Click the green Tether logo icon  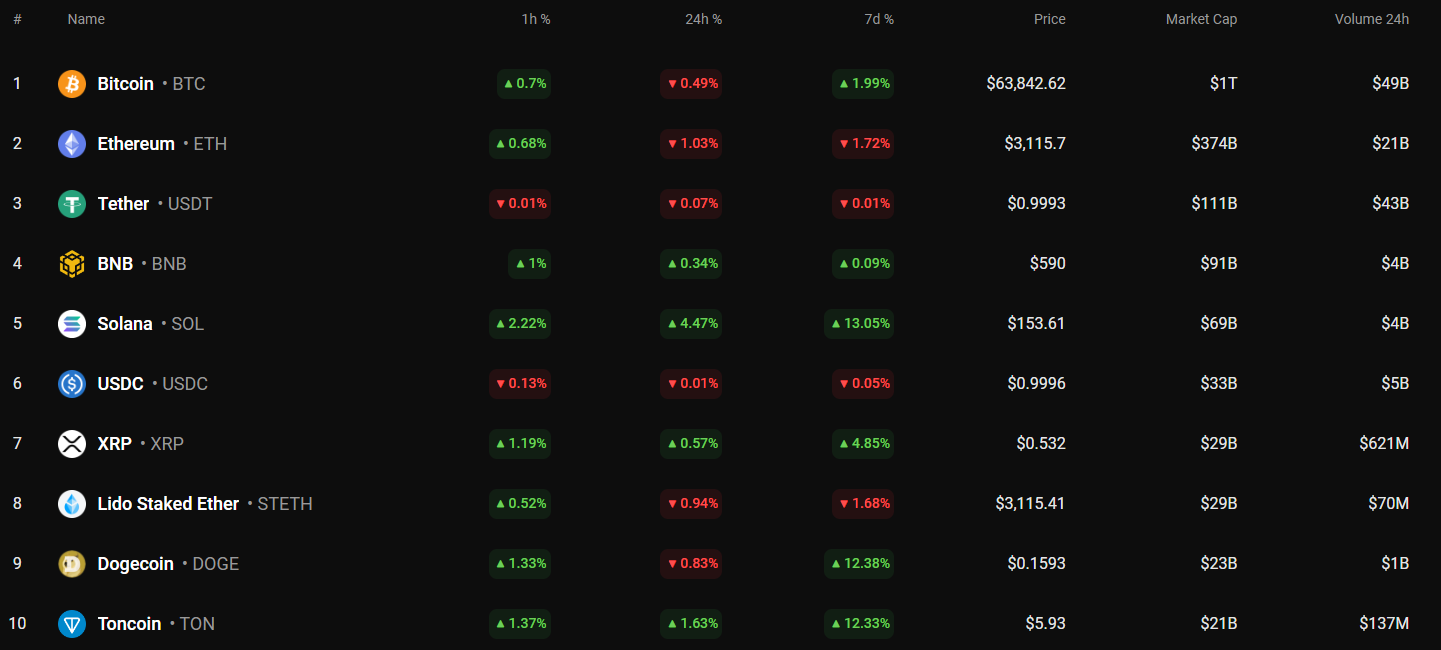72,204
